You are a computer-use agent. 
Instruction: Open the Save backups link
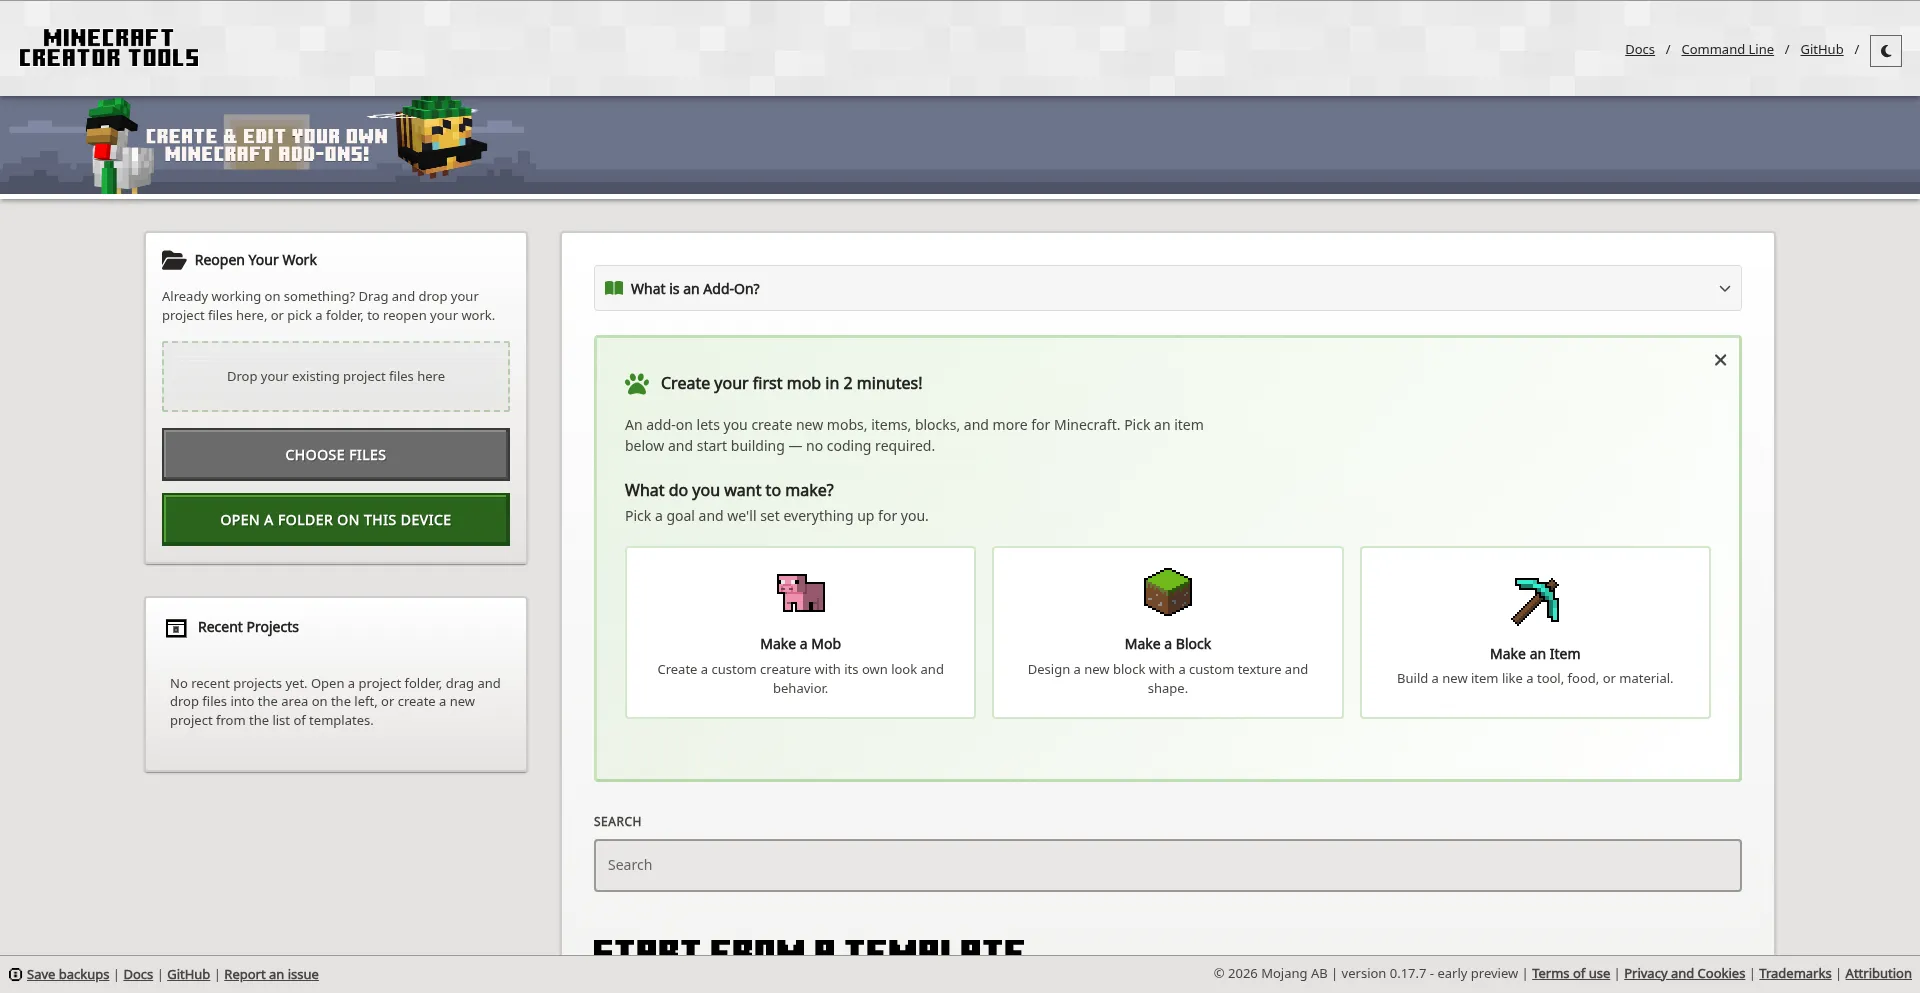[68, 974]
